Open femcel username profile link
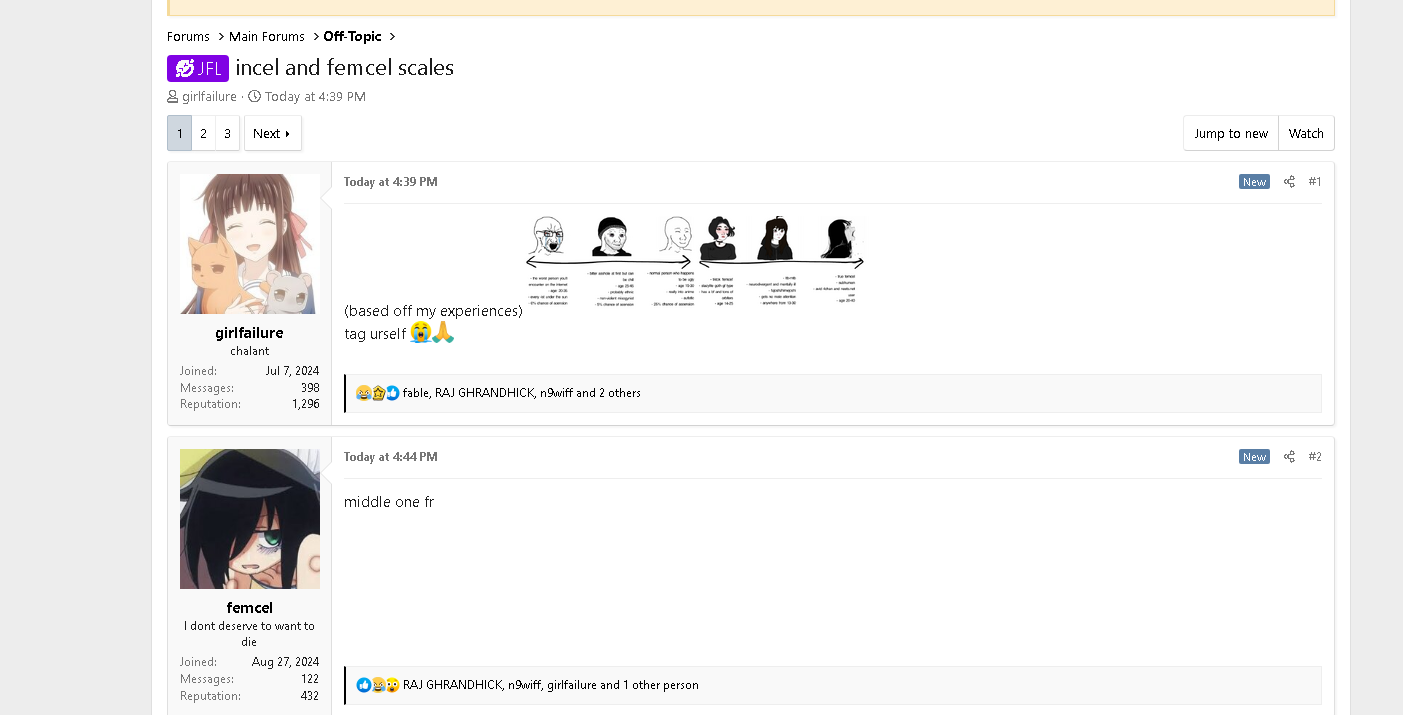1403x715 pixels. (250, 608)
